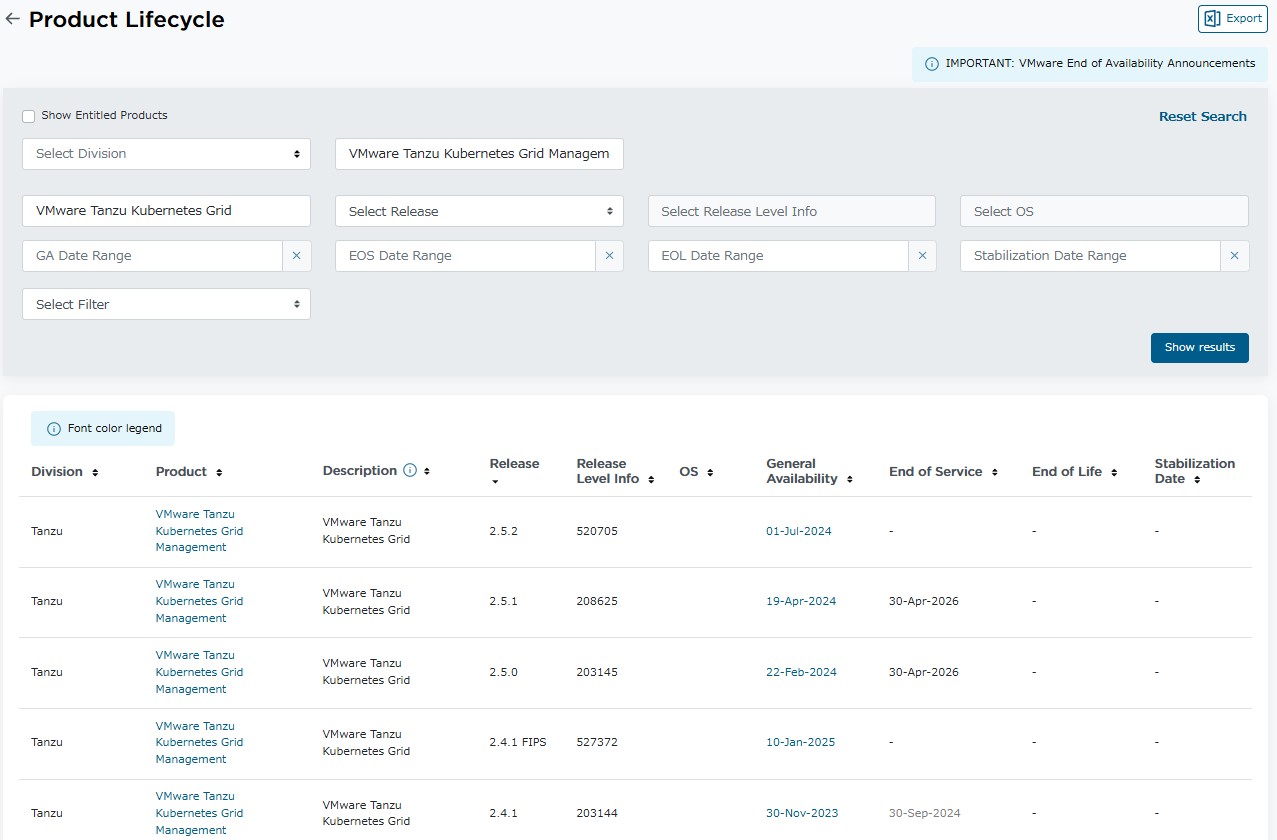The image size is (1277, 840).
Task: Sort the table by Release Level Info
Action: click(651, 480)
